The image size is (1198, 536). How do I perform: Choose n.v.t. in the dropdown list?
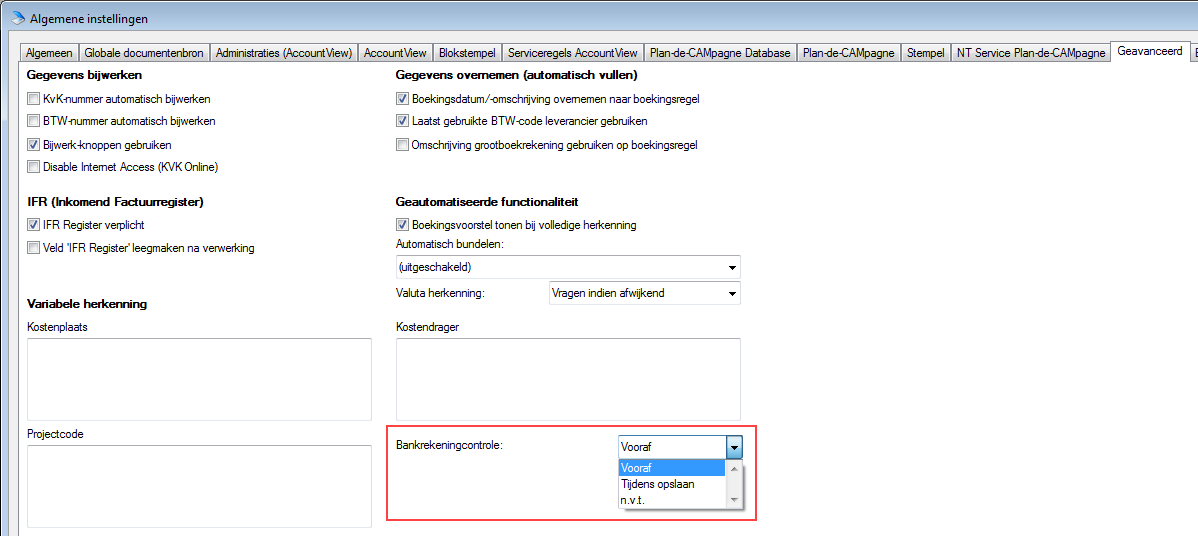(x=671, y=499)
